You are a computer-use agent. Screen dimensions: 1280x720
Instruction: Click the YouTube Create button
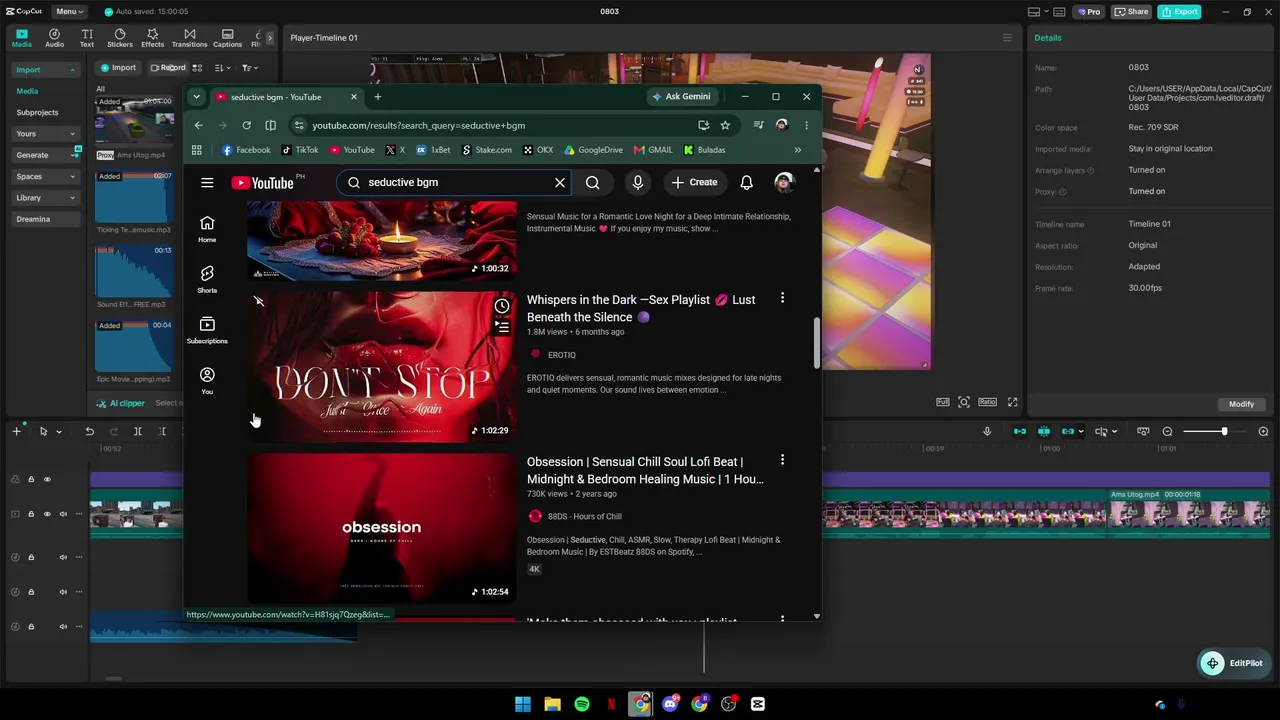coord(694,183)
